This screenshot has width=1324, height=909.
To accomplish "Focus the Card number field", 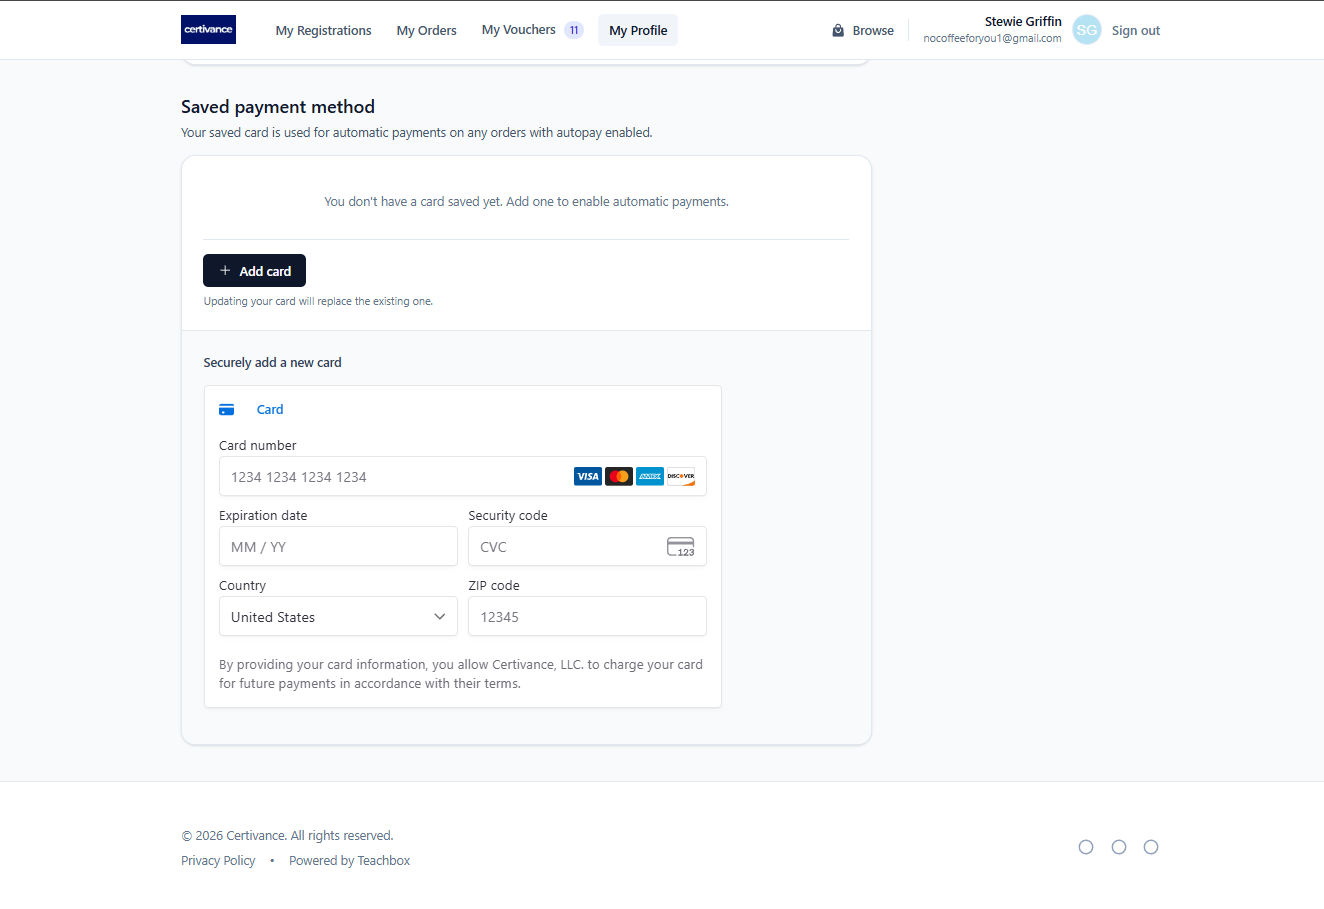I will (463, 477).
